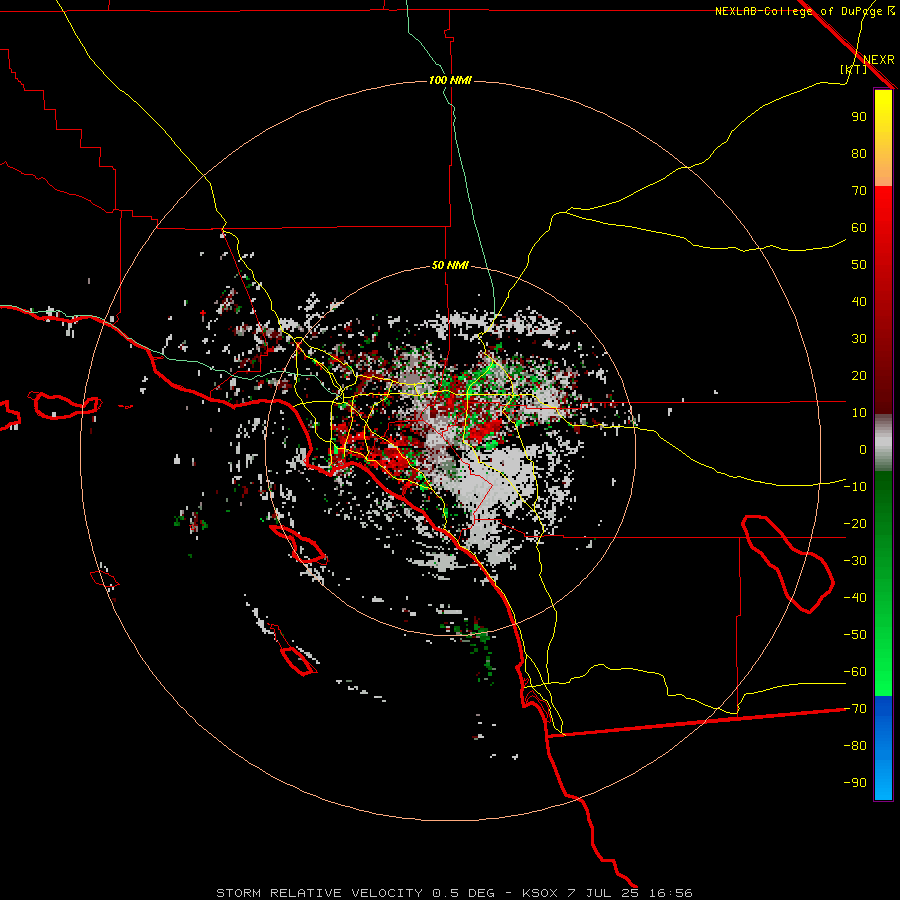
Task: Click the -80 value on the velocity scale
Action: point(855,746)
